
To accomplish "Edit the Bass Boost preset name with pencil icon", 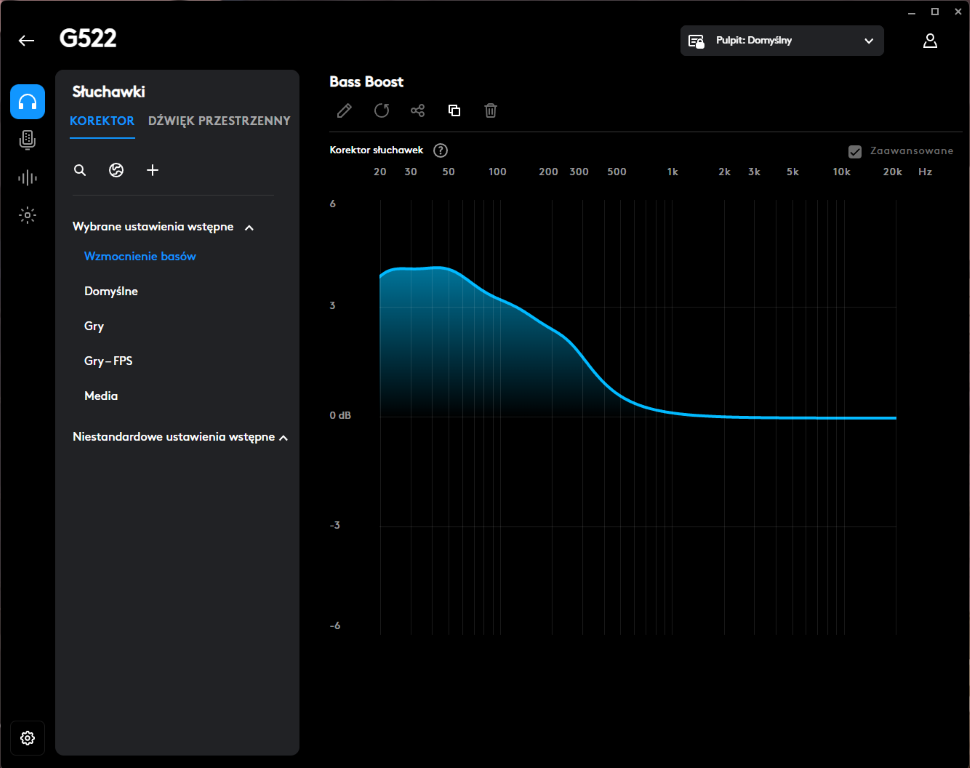I will [x=344, y=110].
